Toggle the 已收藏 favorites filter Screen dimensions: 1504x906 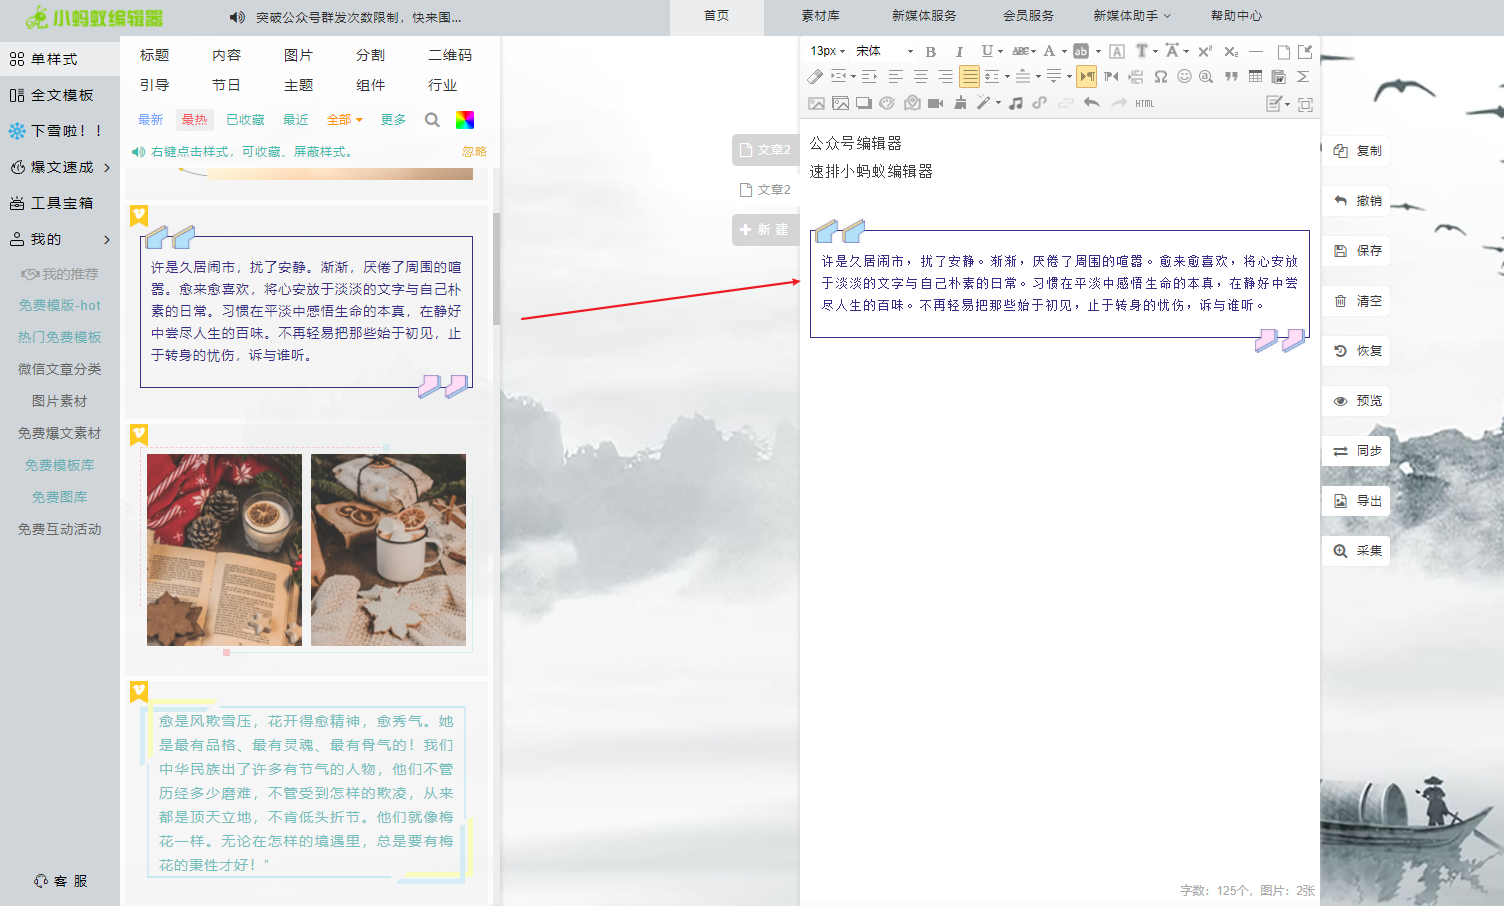(245, 120)
